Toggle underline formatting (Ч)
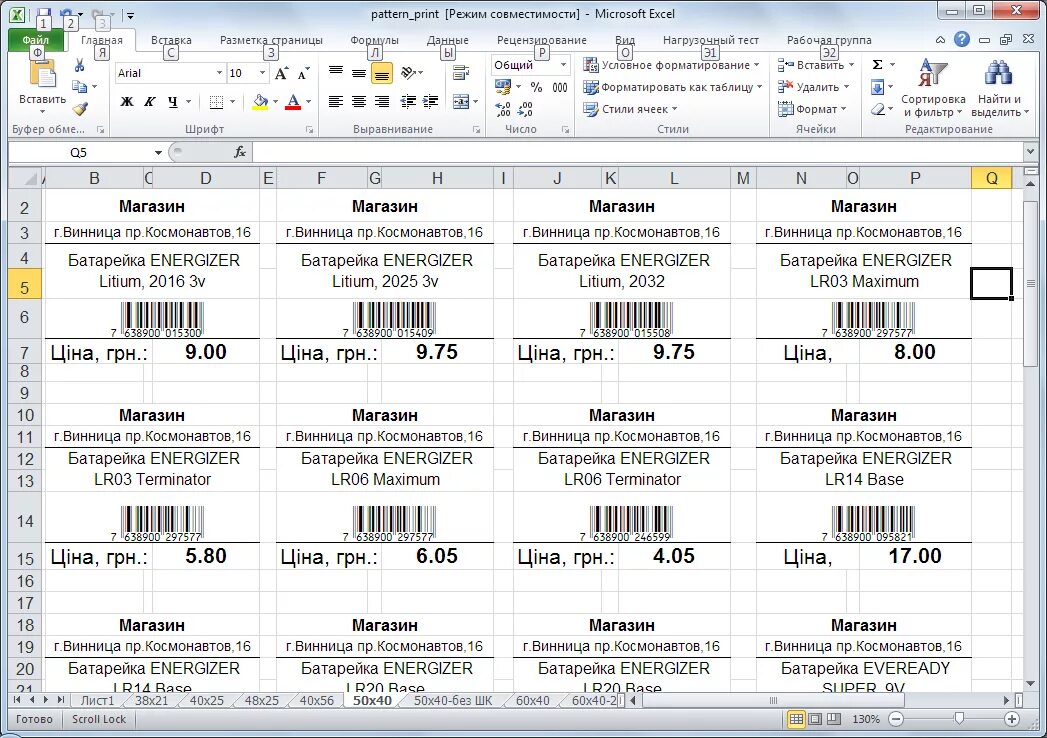Screen dimensions: 1047x738 point(173,102)
